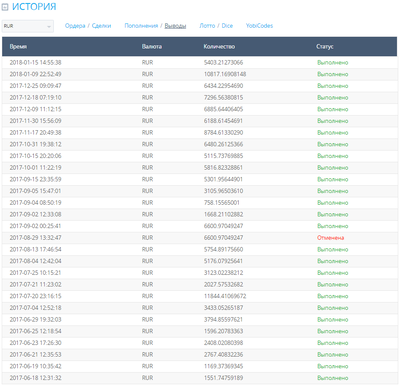The height and width of the screenshot is (386, 400).
Task: Select timestamp 2017-10-01 11:22:19
Action: [x=35, y=168]
